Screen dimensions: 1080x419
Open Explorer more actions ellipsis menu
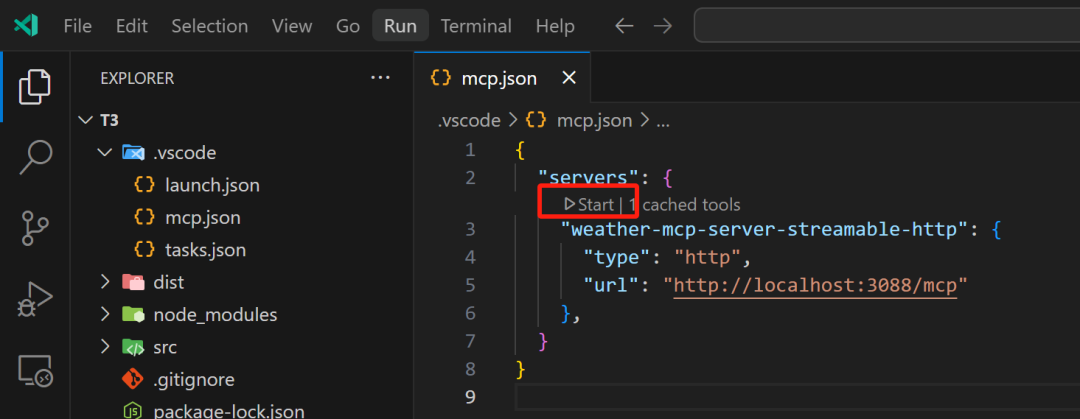(380, 78)
